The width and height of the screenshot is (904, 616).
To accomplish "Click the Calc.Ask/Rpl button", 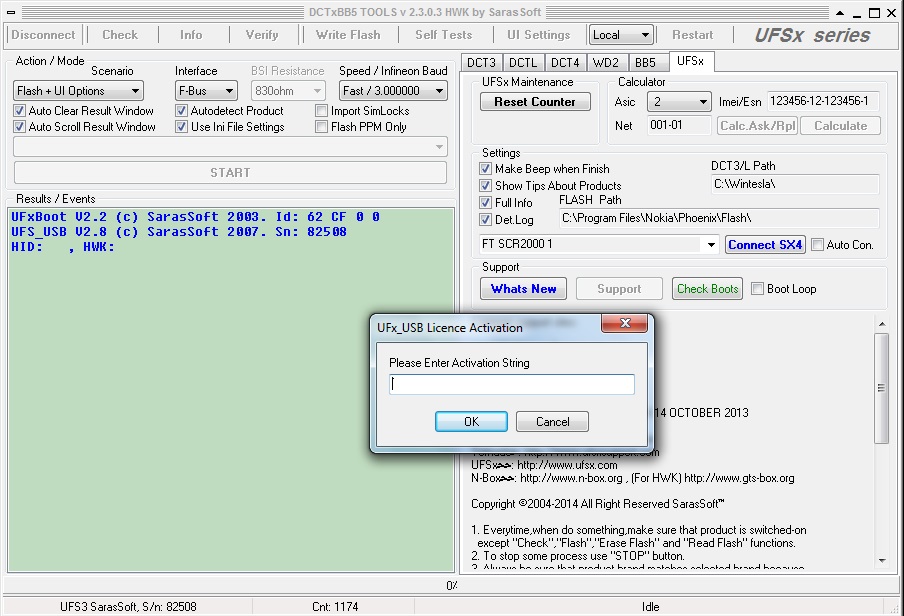I will [x=758, y=126].
